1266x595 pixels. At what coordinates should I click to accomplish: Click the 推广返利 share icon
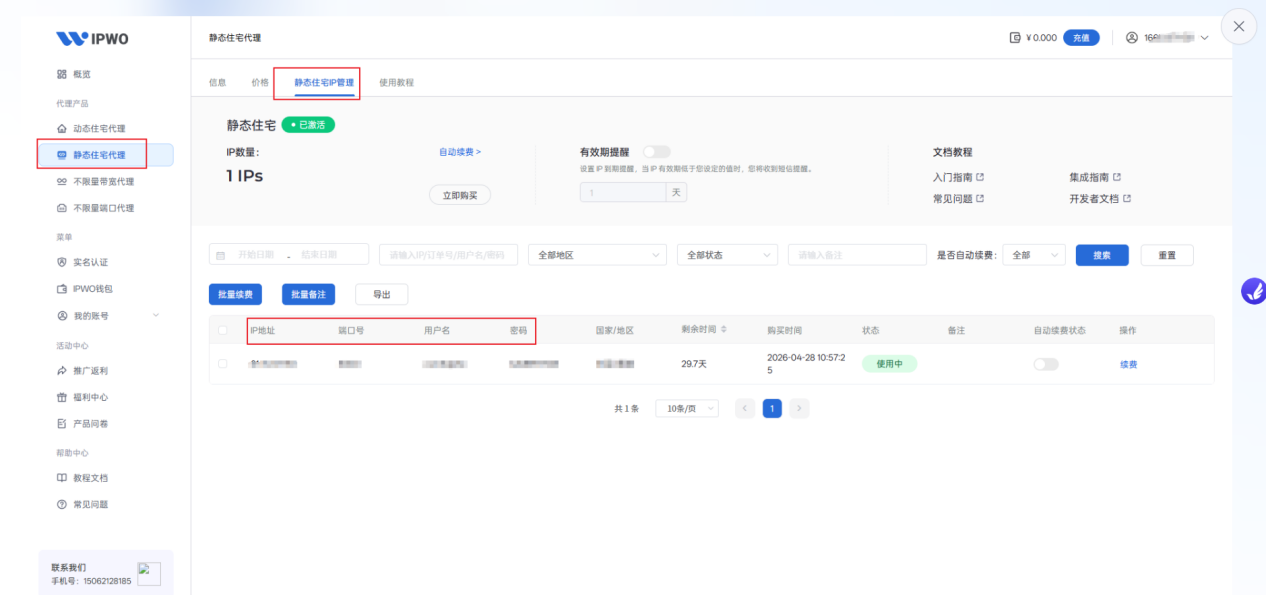click(62, 370)
